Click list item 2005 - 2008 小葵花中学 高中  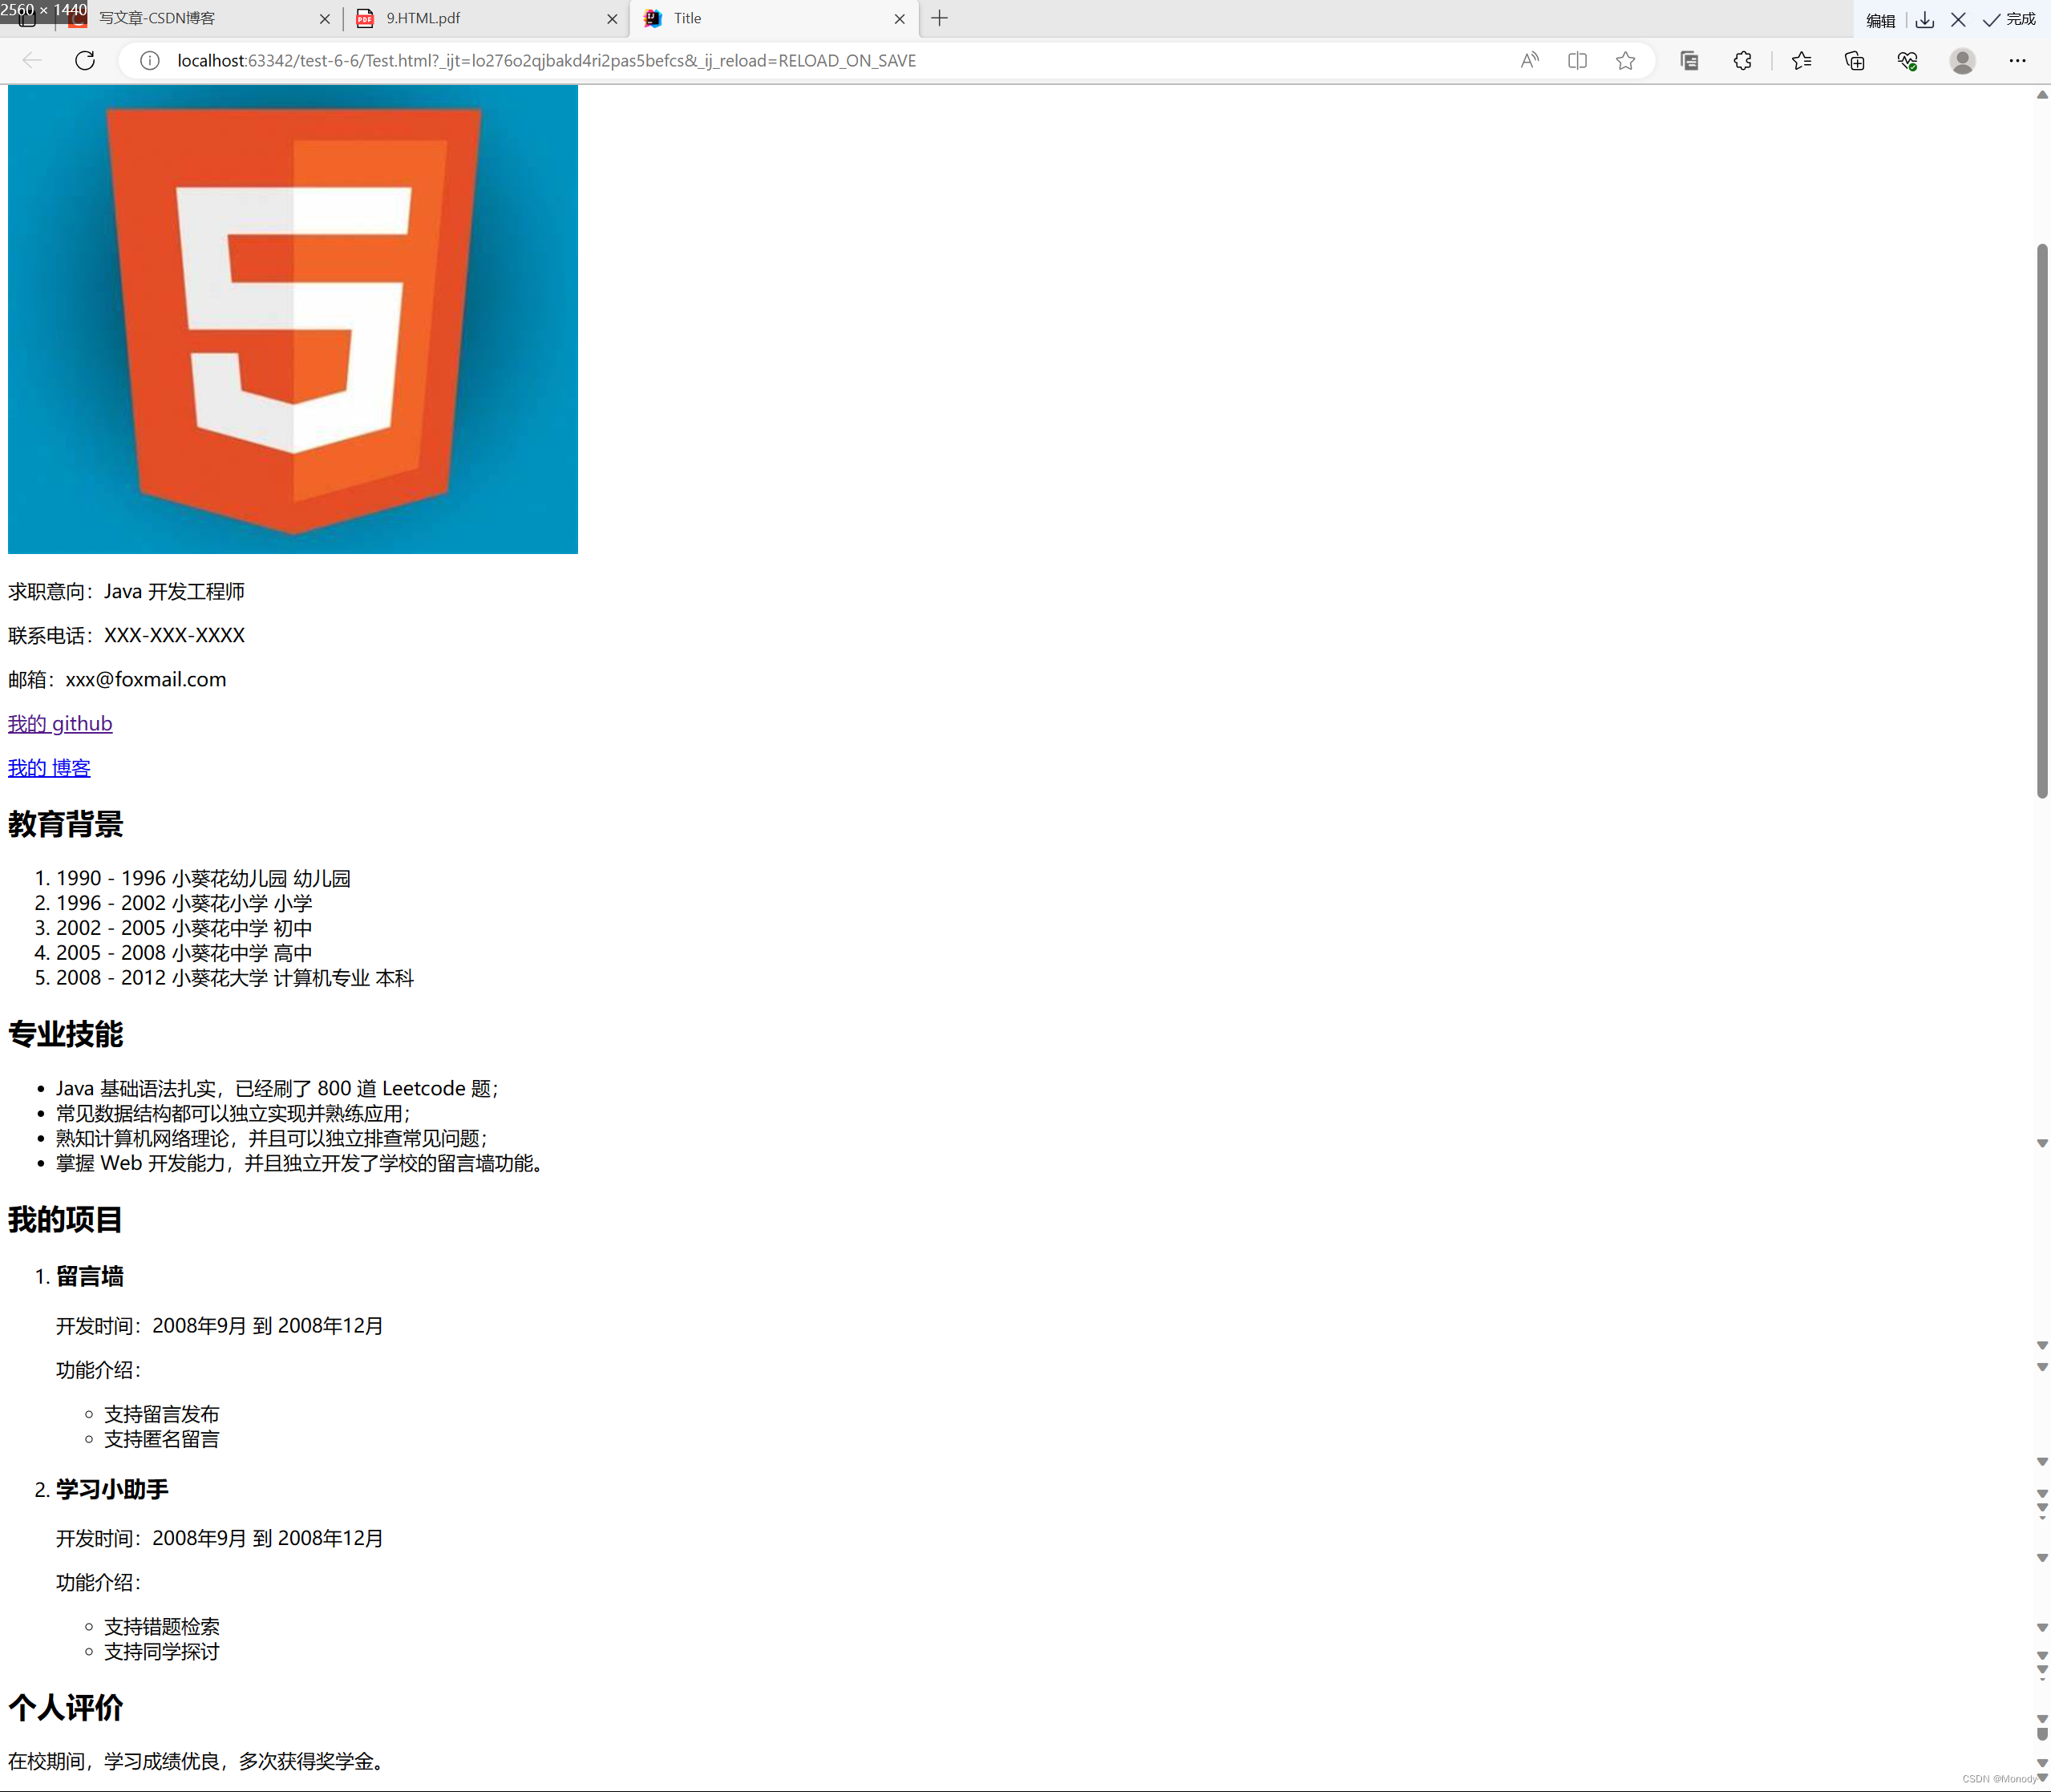point(184,953)
